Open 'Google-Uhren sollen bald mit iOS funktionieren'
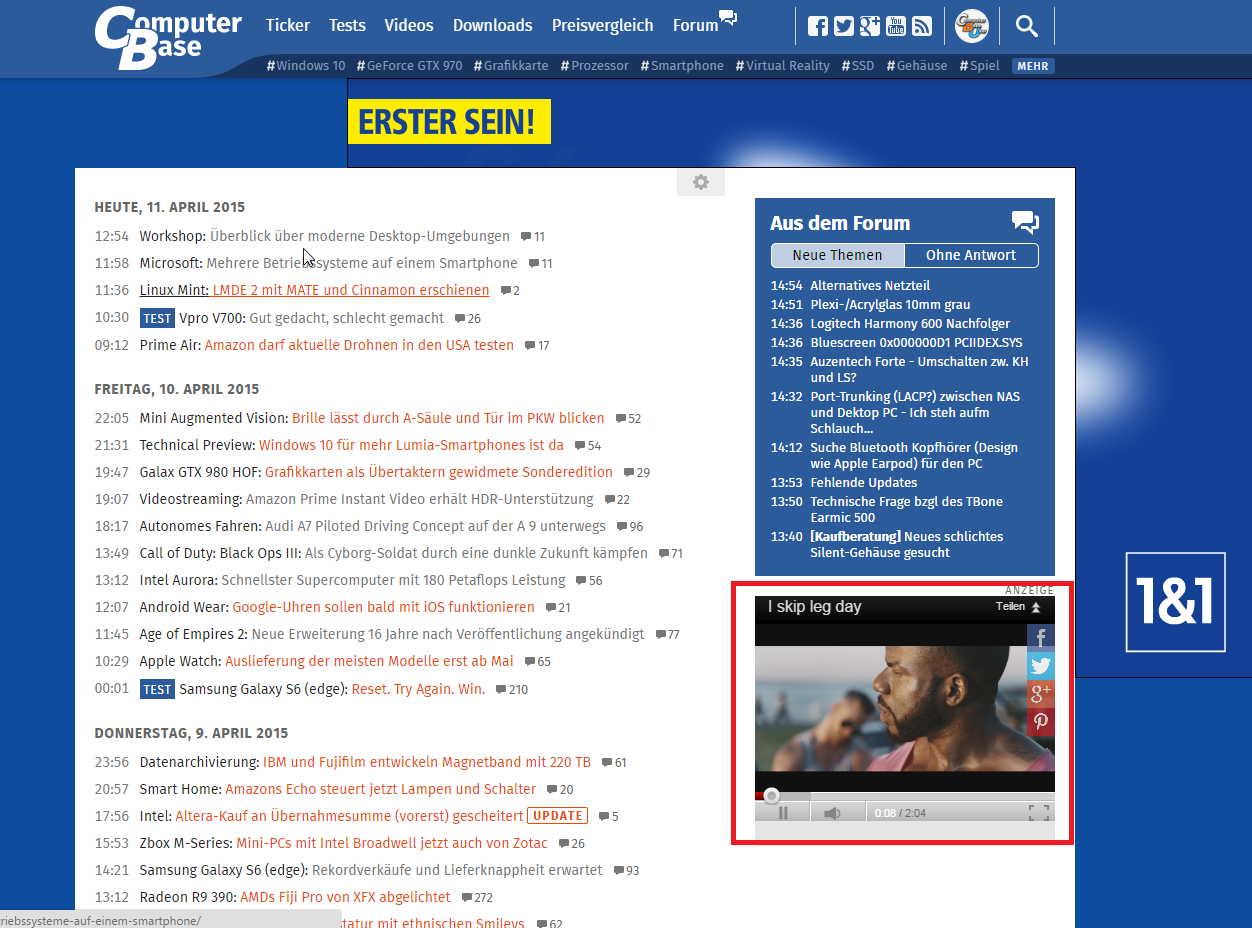This screenshot has height=928, width=1252. point(383,608)
